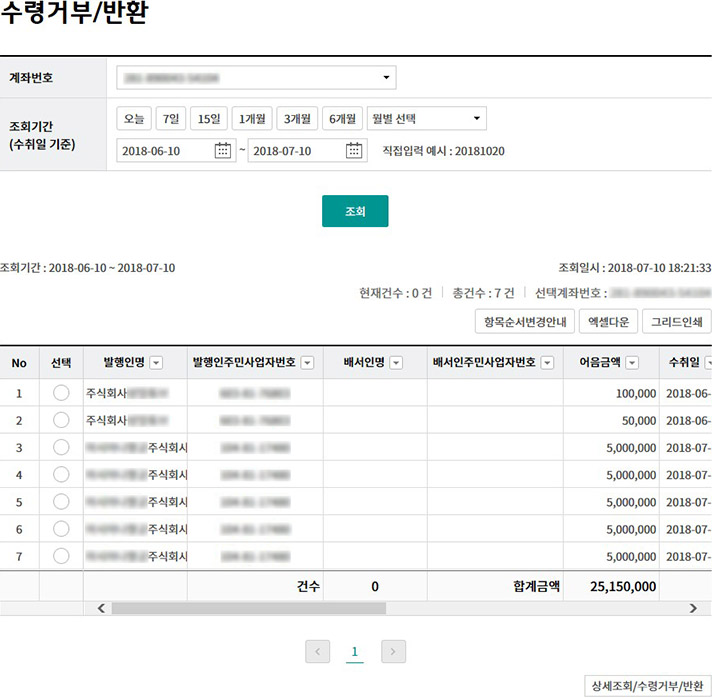Viewport: 712px width, 698px height.
Task: Click the 발행인명 column filter arrow
Action: tap(157, 363)
